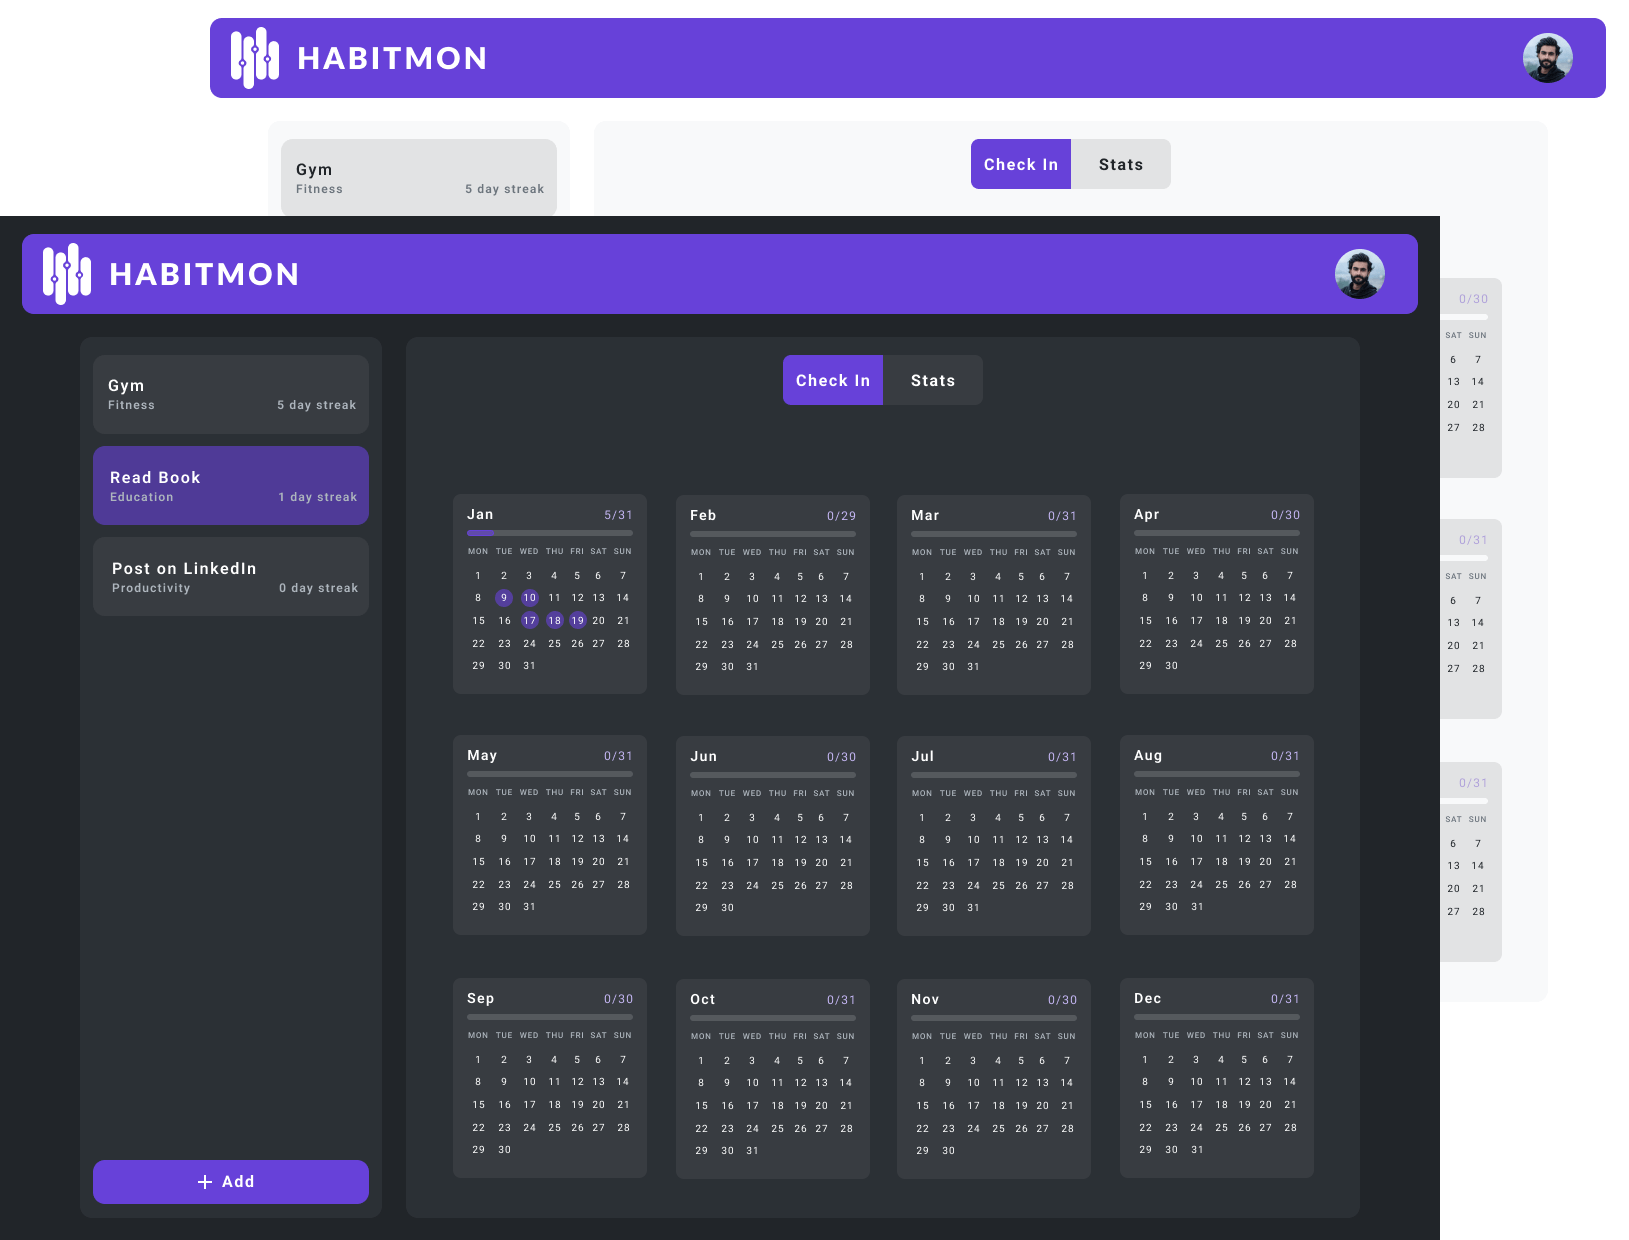Viewport: 1629px width, 1240px height.
Task: Click the January progress bar
Action: [549, 533]
